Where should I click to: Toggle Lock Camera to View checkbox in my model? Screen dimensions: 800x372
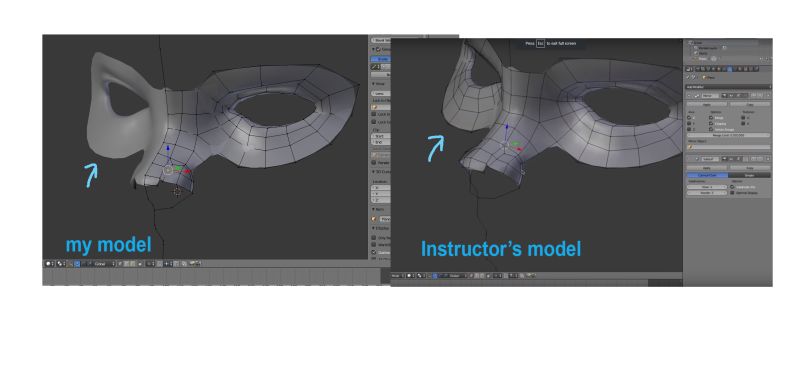[373, 121]
